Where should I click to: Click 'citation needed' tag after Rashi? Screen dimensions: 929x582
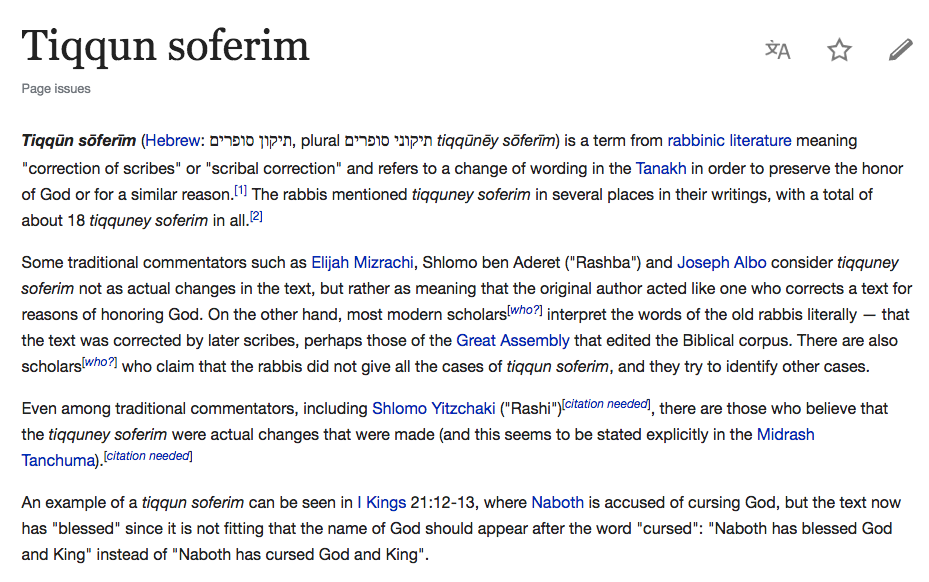pyautogui.click(x=607, y=404)
